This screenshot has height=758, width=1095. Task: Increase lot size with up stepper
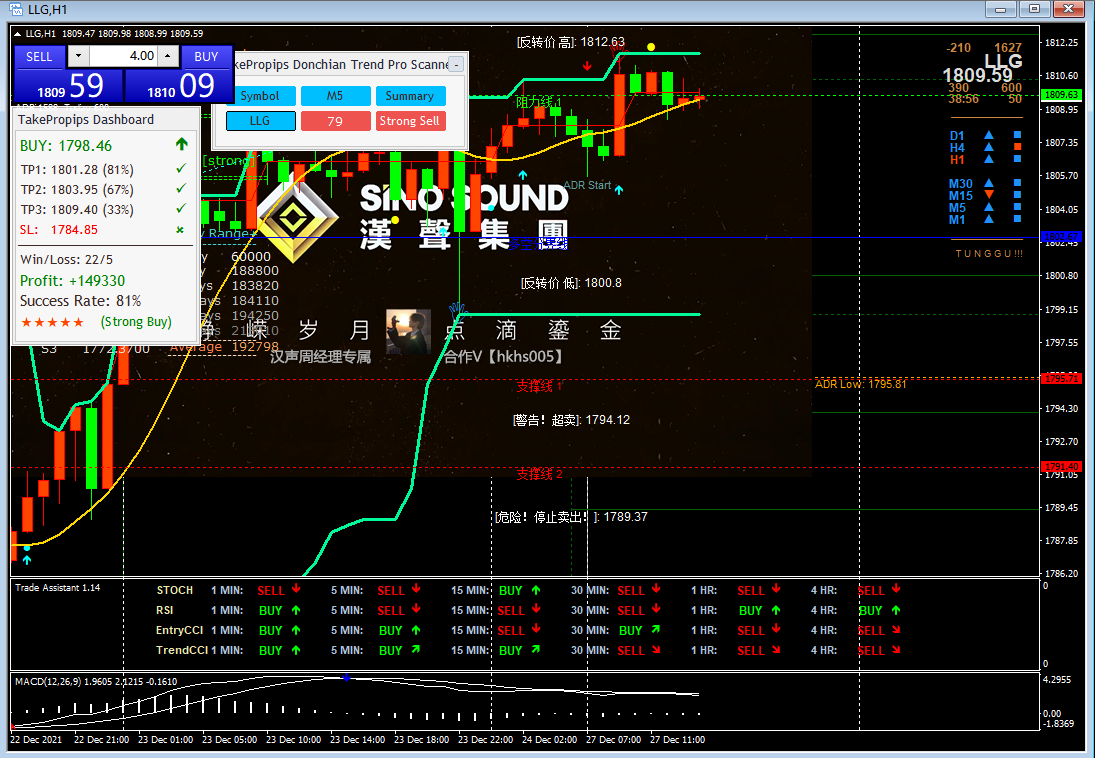coord(168,56)
